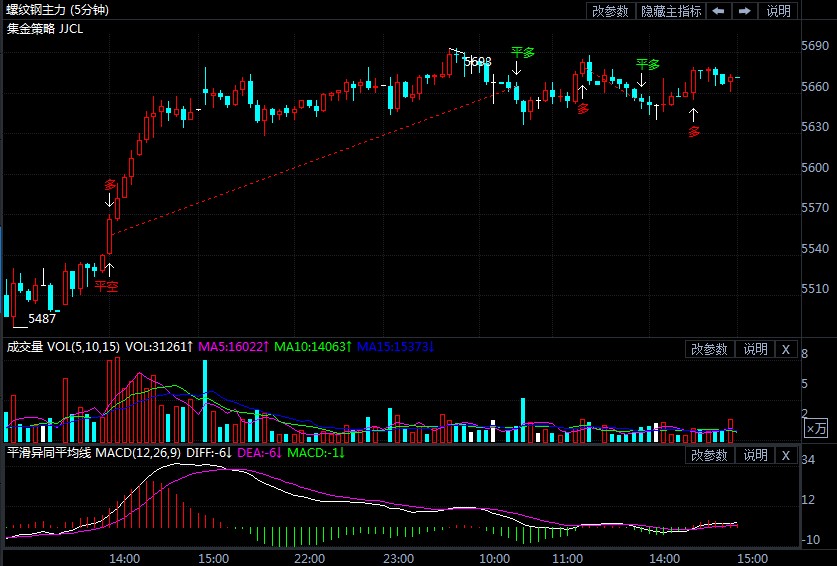The height and width of the screenshot is (566, 837).
Task: Click the right arrow to switch to next indicator
Action: click(745, 11)
